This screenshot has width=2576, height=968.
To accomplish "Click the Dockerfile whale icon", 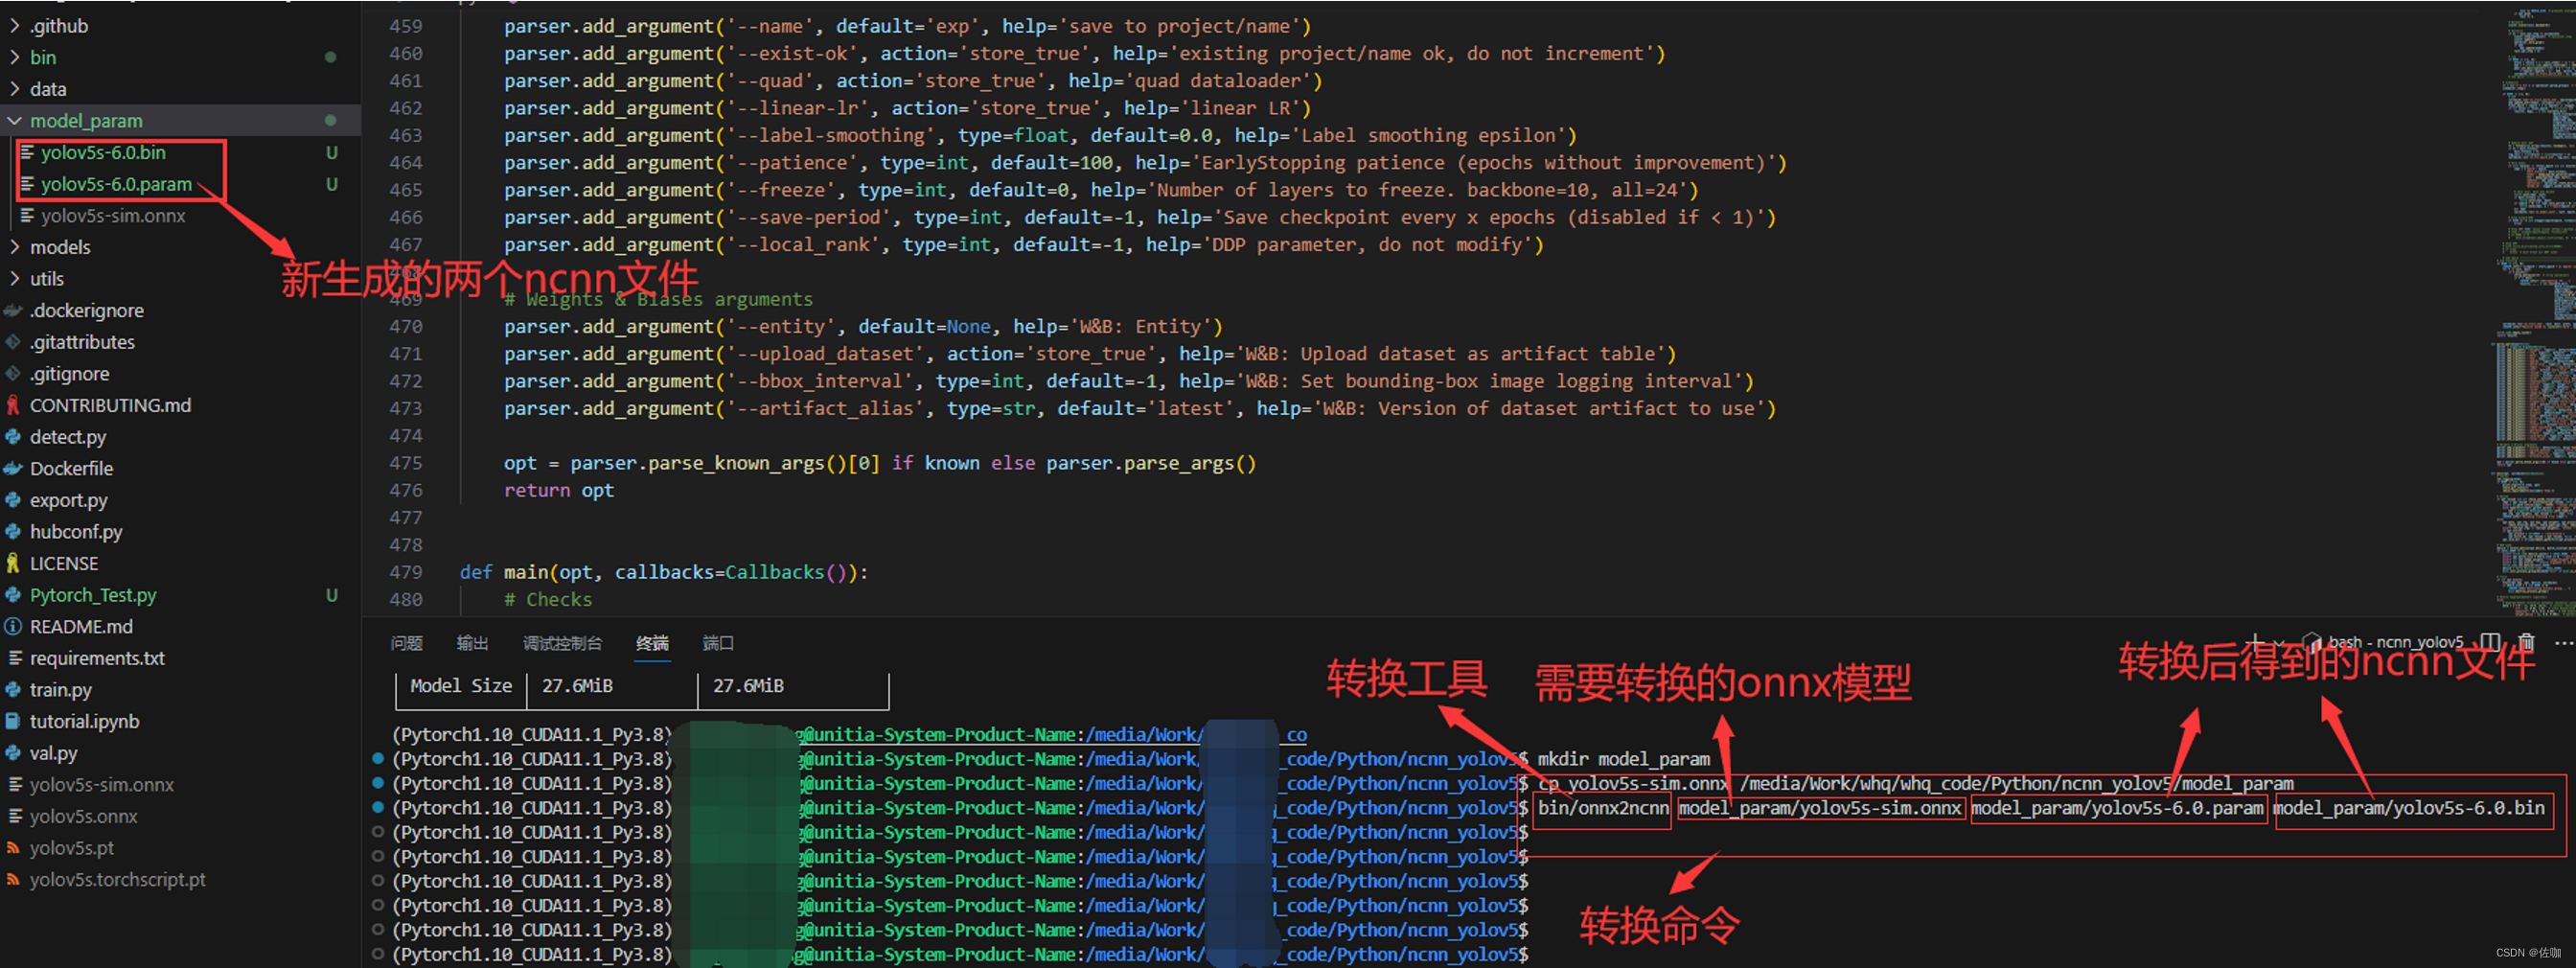I will pos(13,469).
